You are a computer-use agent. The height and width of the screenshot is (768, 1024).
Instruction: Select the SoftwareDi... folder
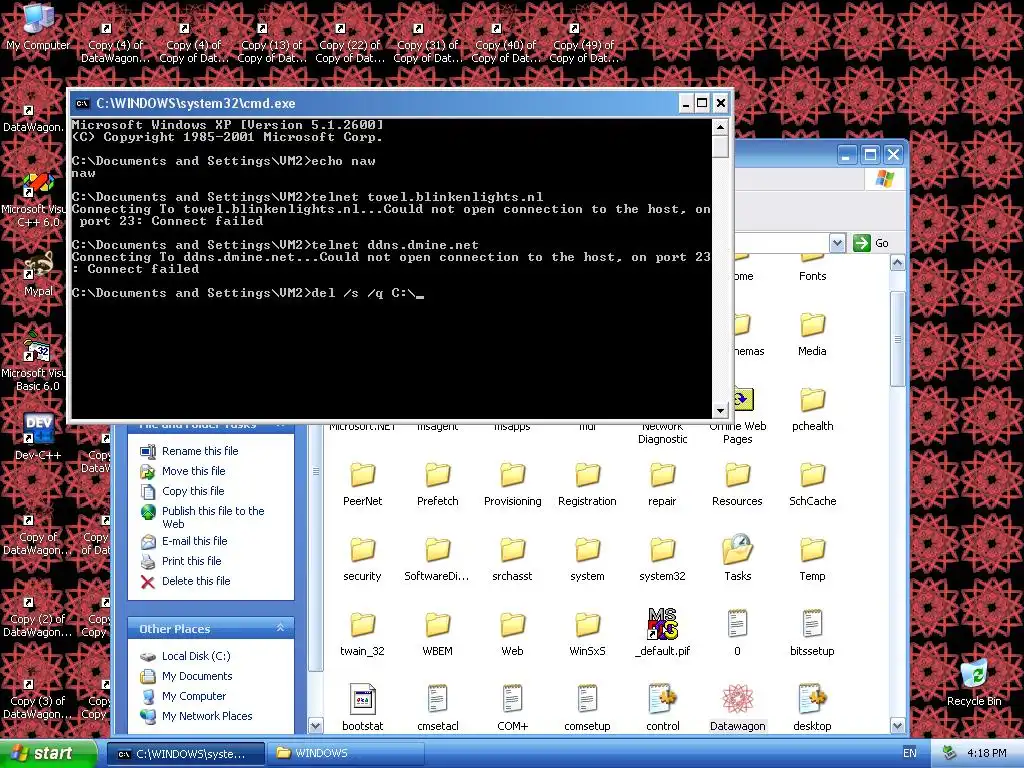pos(437,558)
